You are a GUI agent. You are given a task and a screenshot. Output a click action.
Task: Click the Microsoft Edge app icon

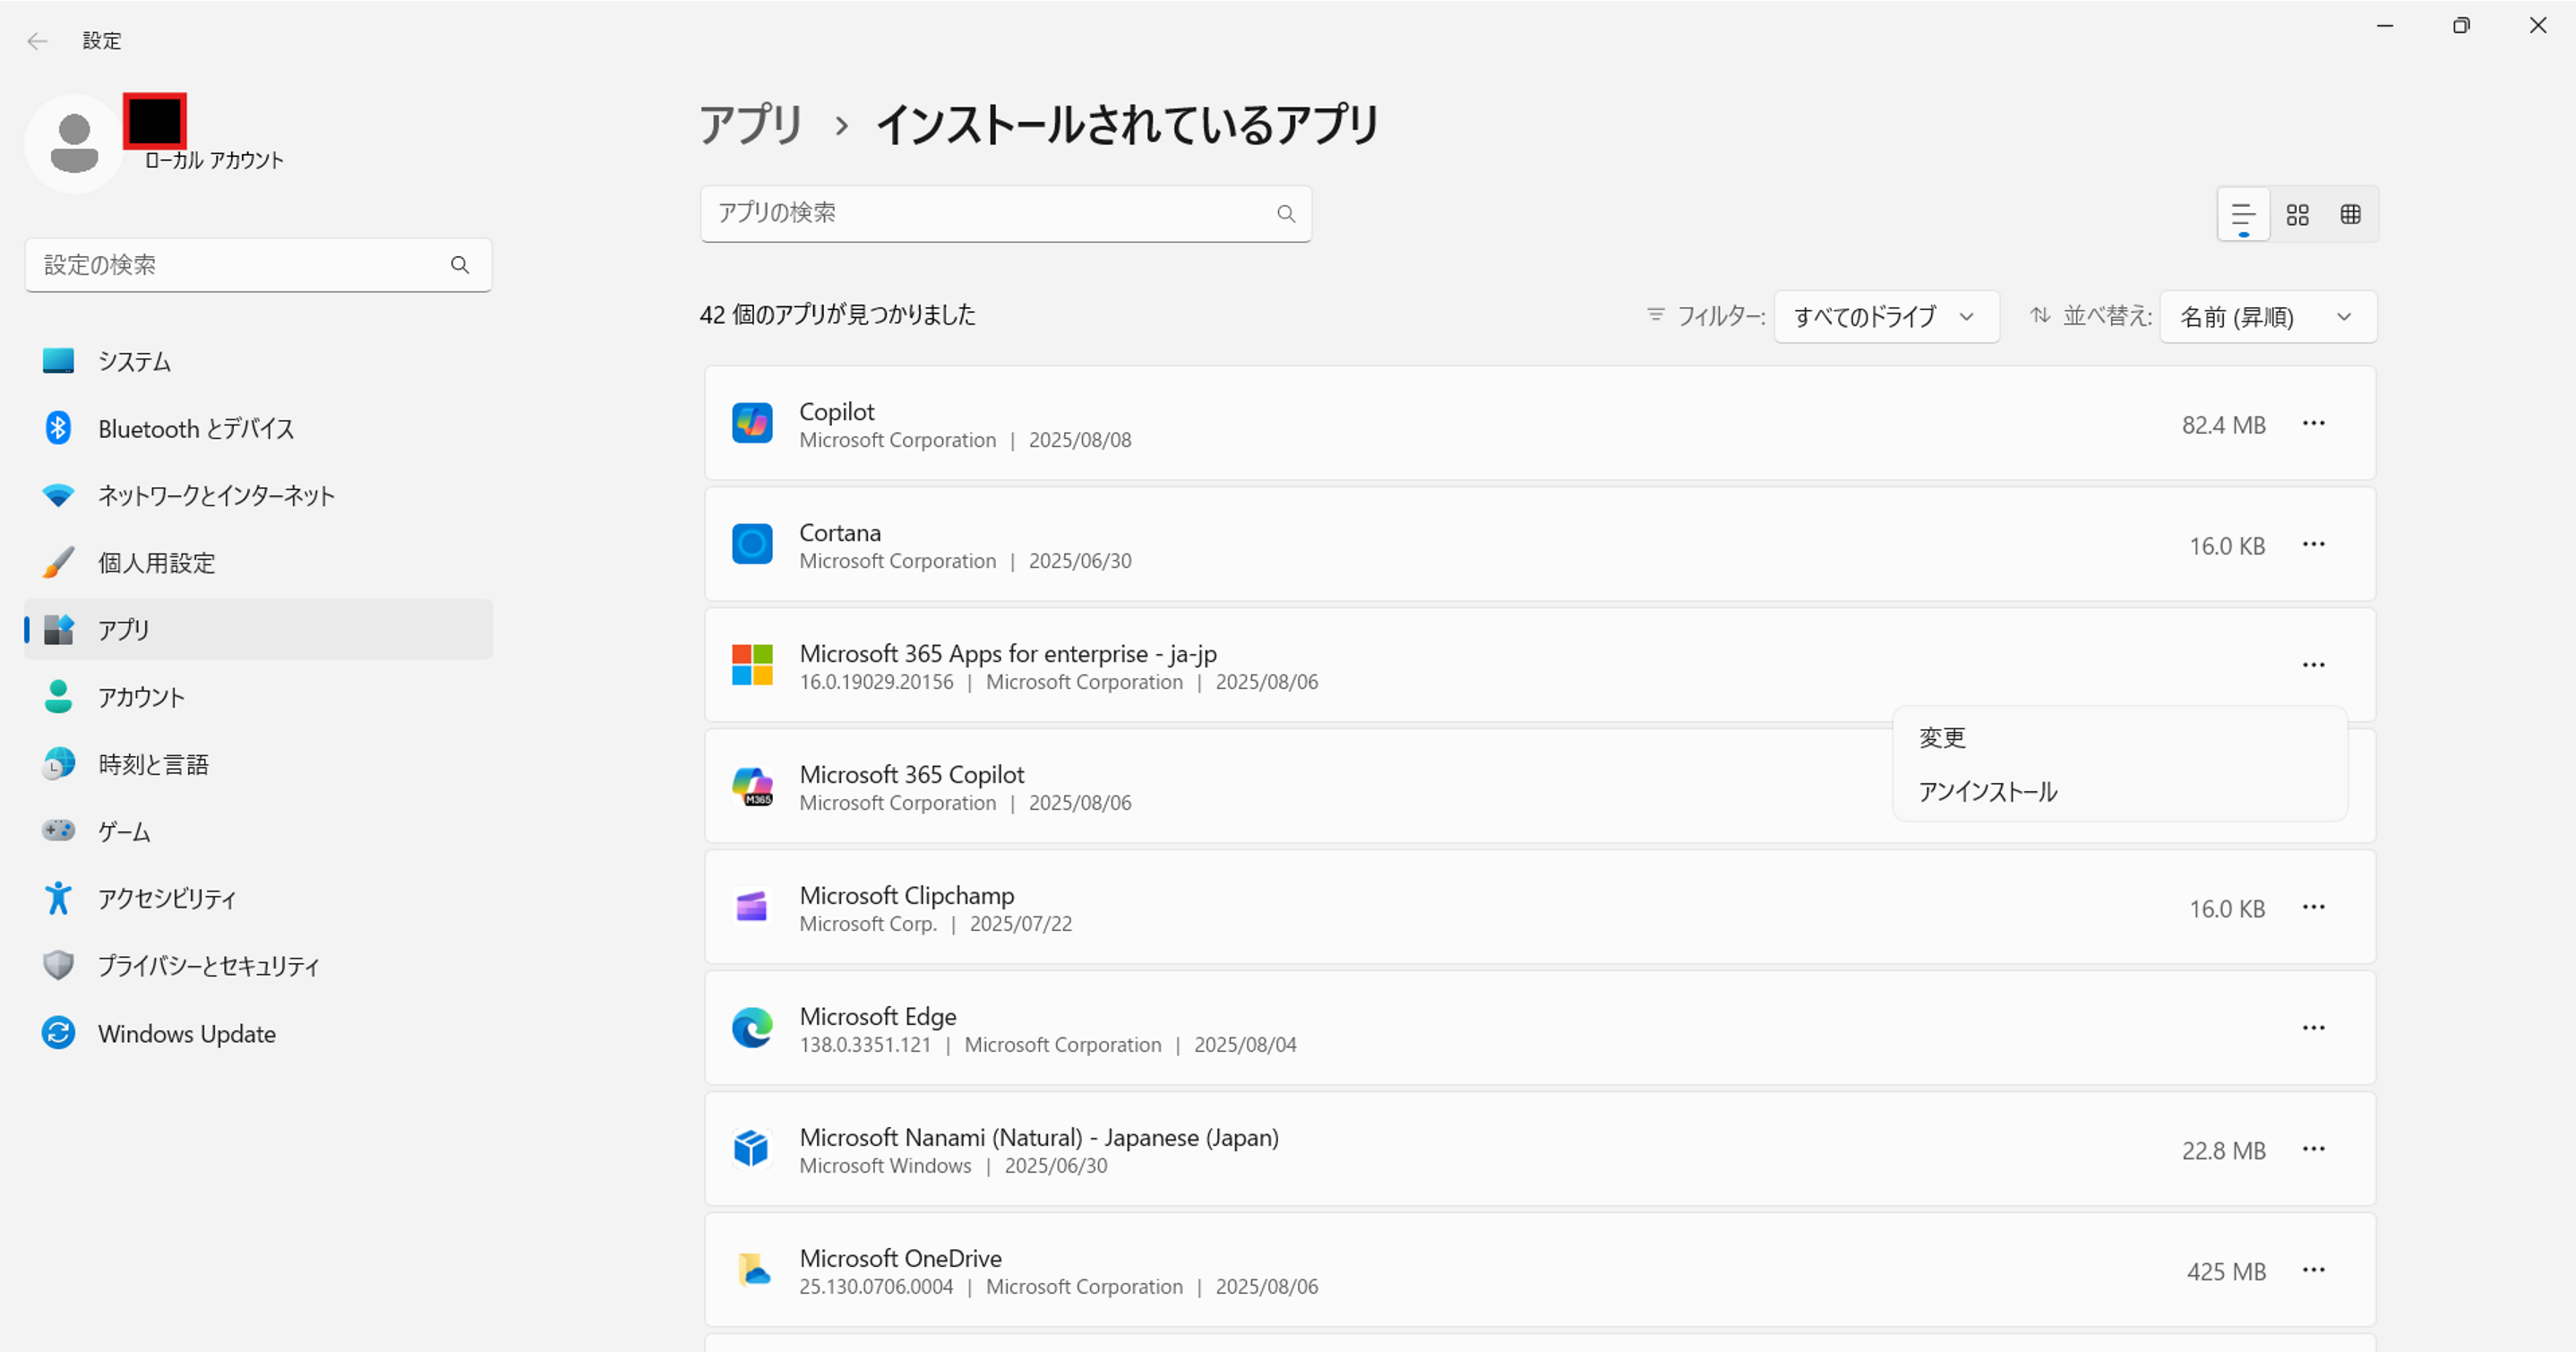pyautogui.click(x=752, y=1028)
